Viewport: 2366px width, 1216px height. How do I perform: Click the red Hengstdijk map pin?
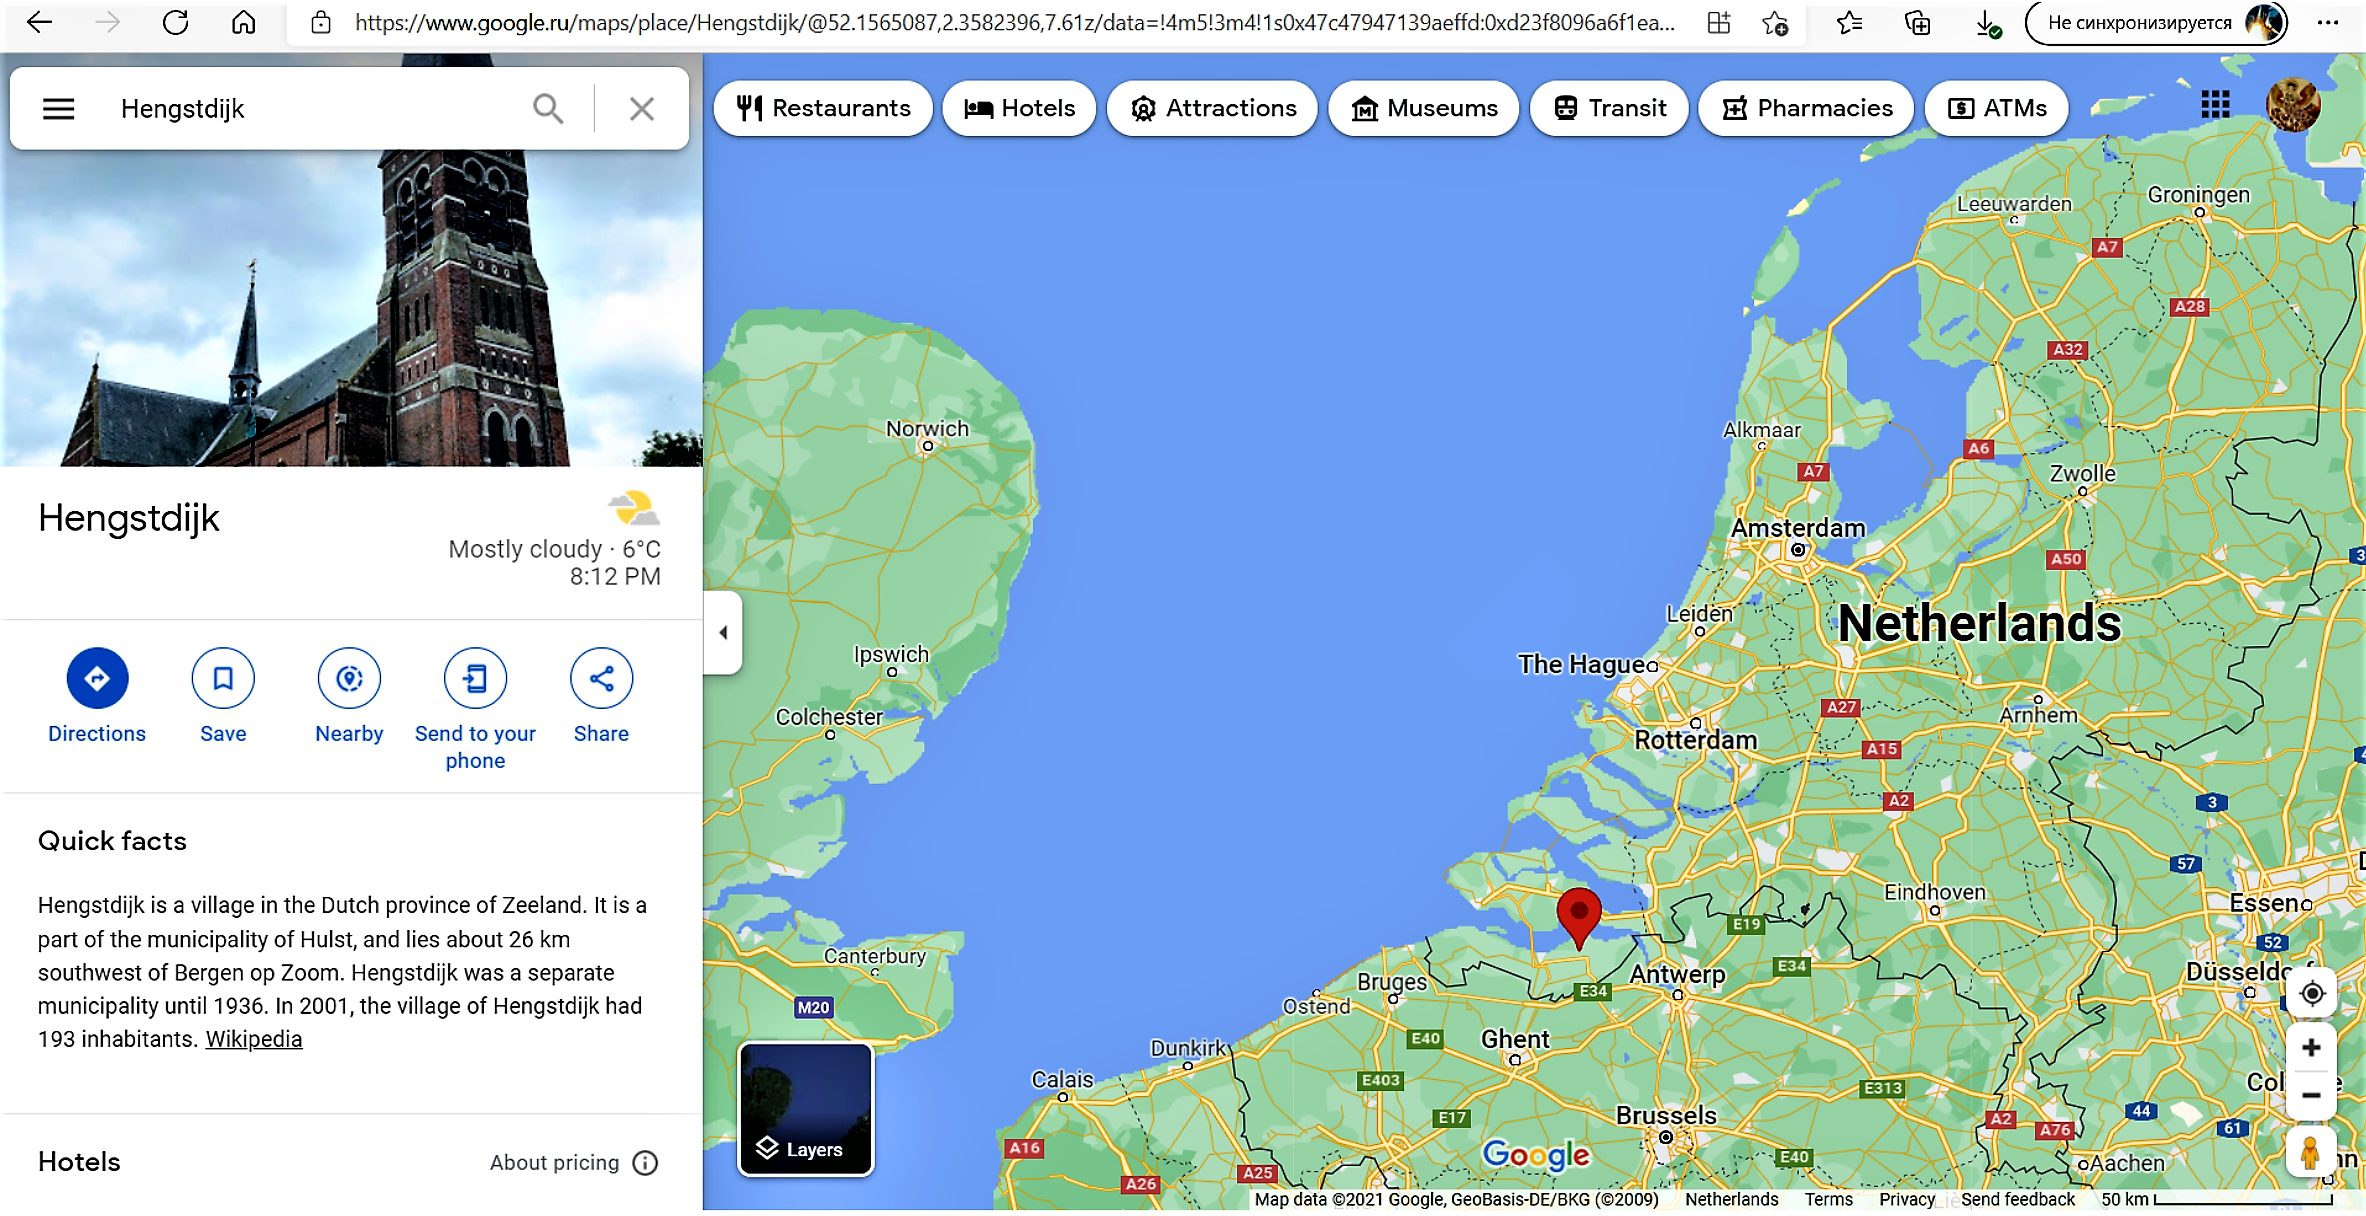click(1579, 917)
